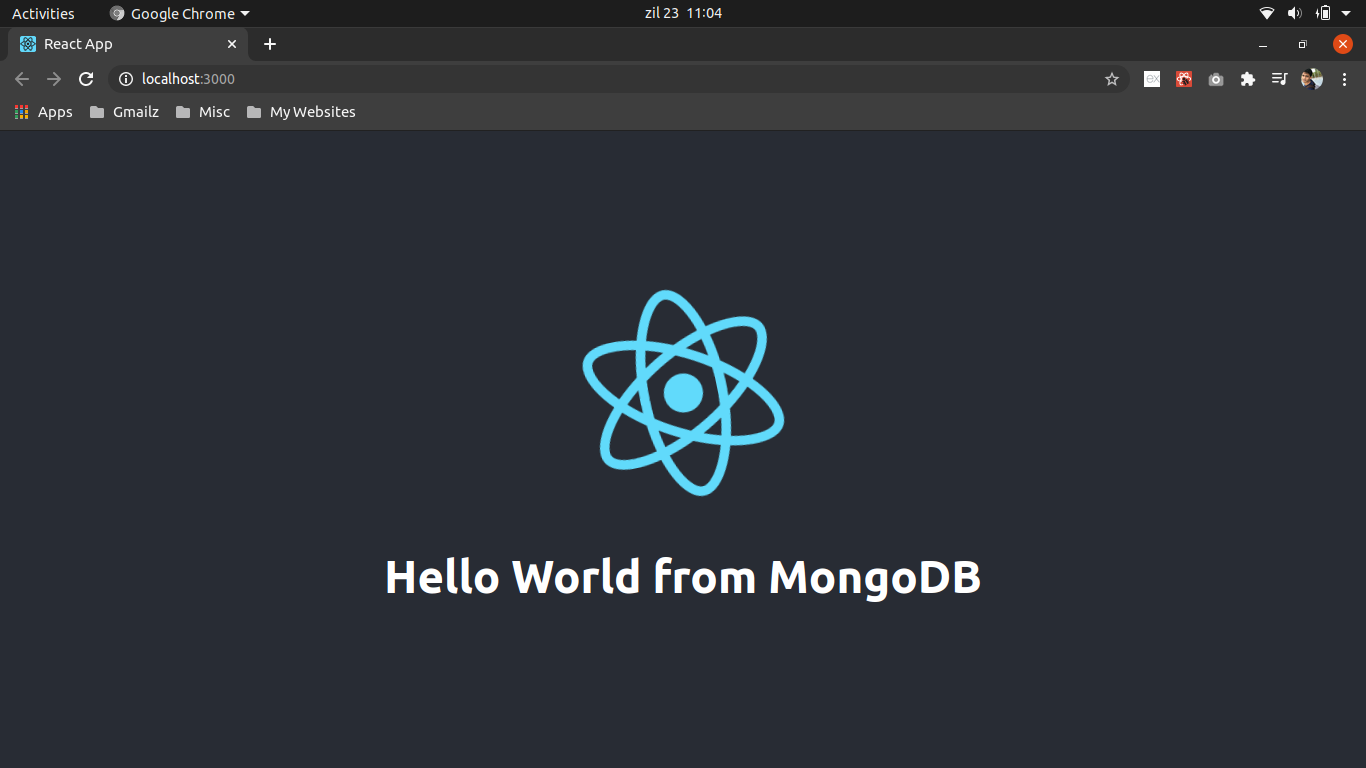Click the camera screenshot extension icon
The image size is (1366, 768).
(1216, 79)
